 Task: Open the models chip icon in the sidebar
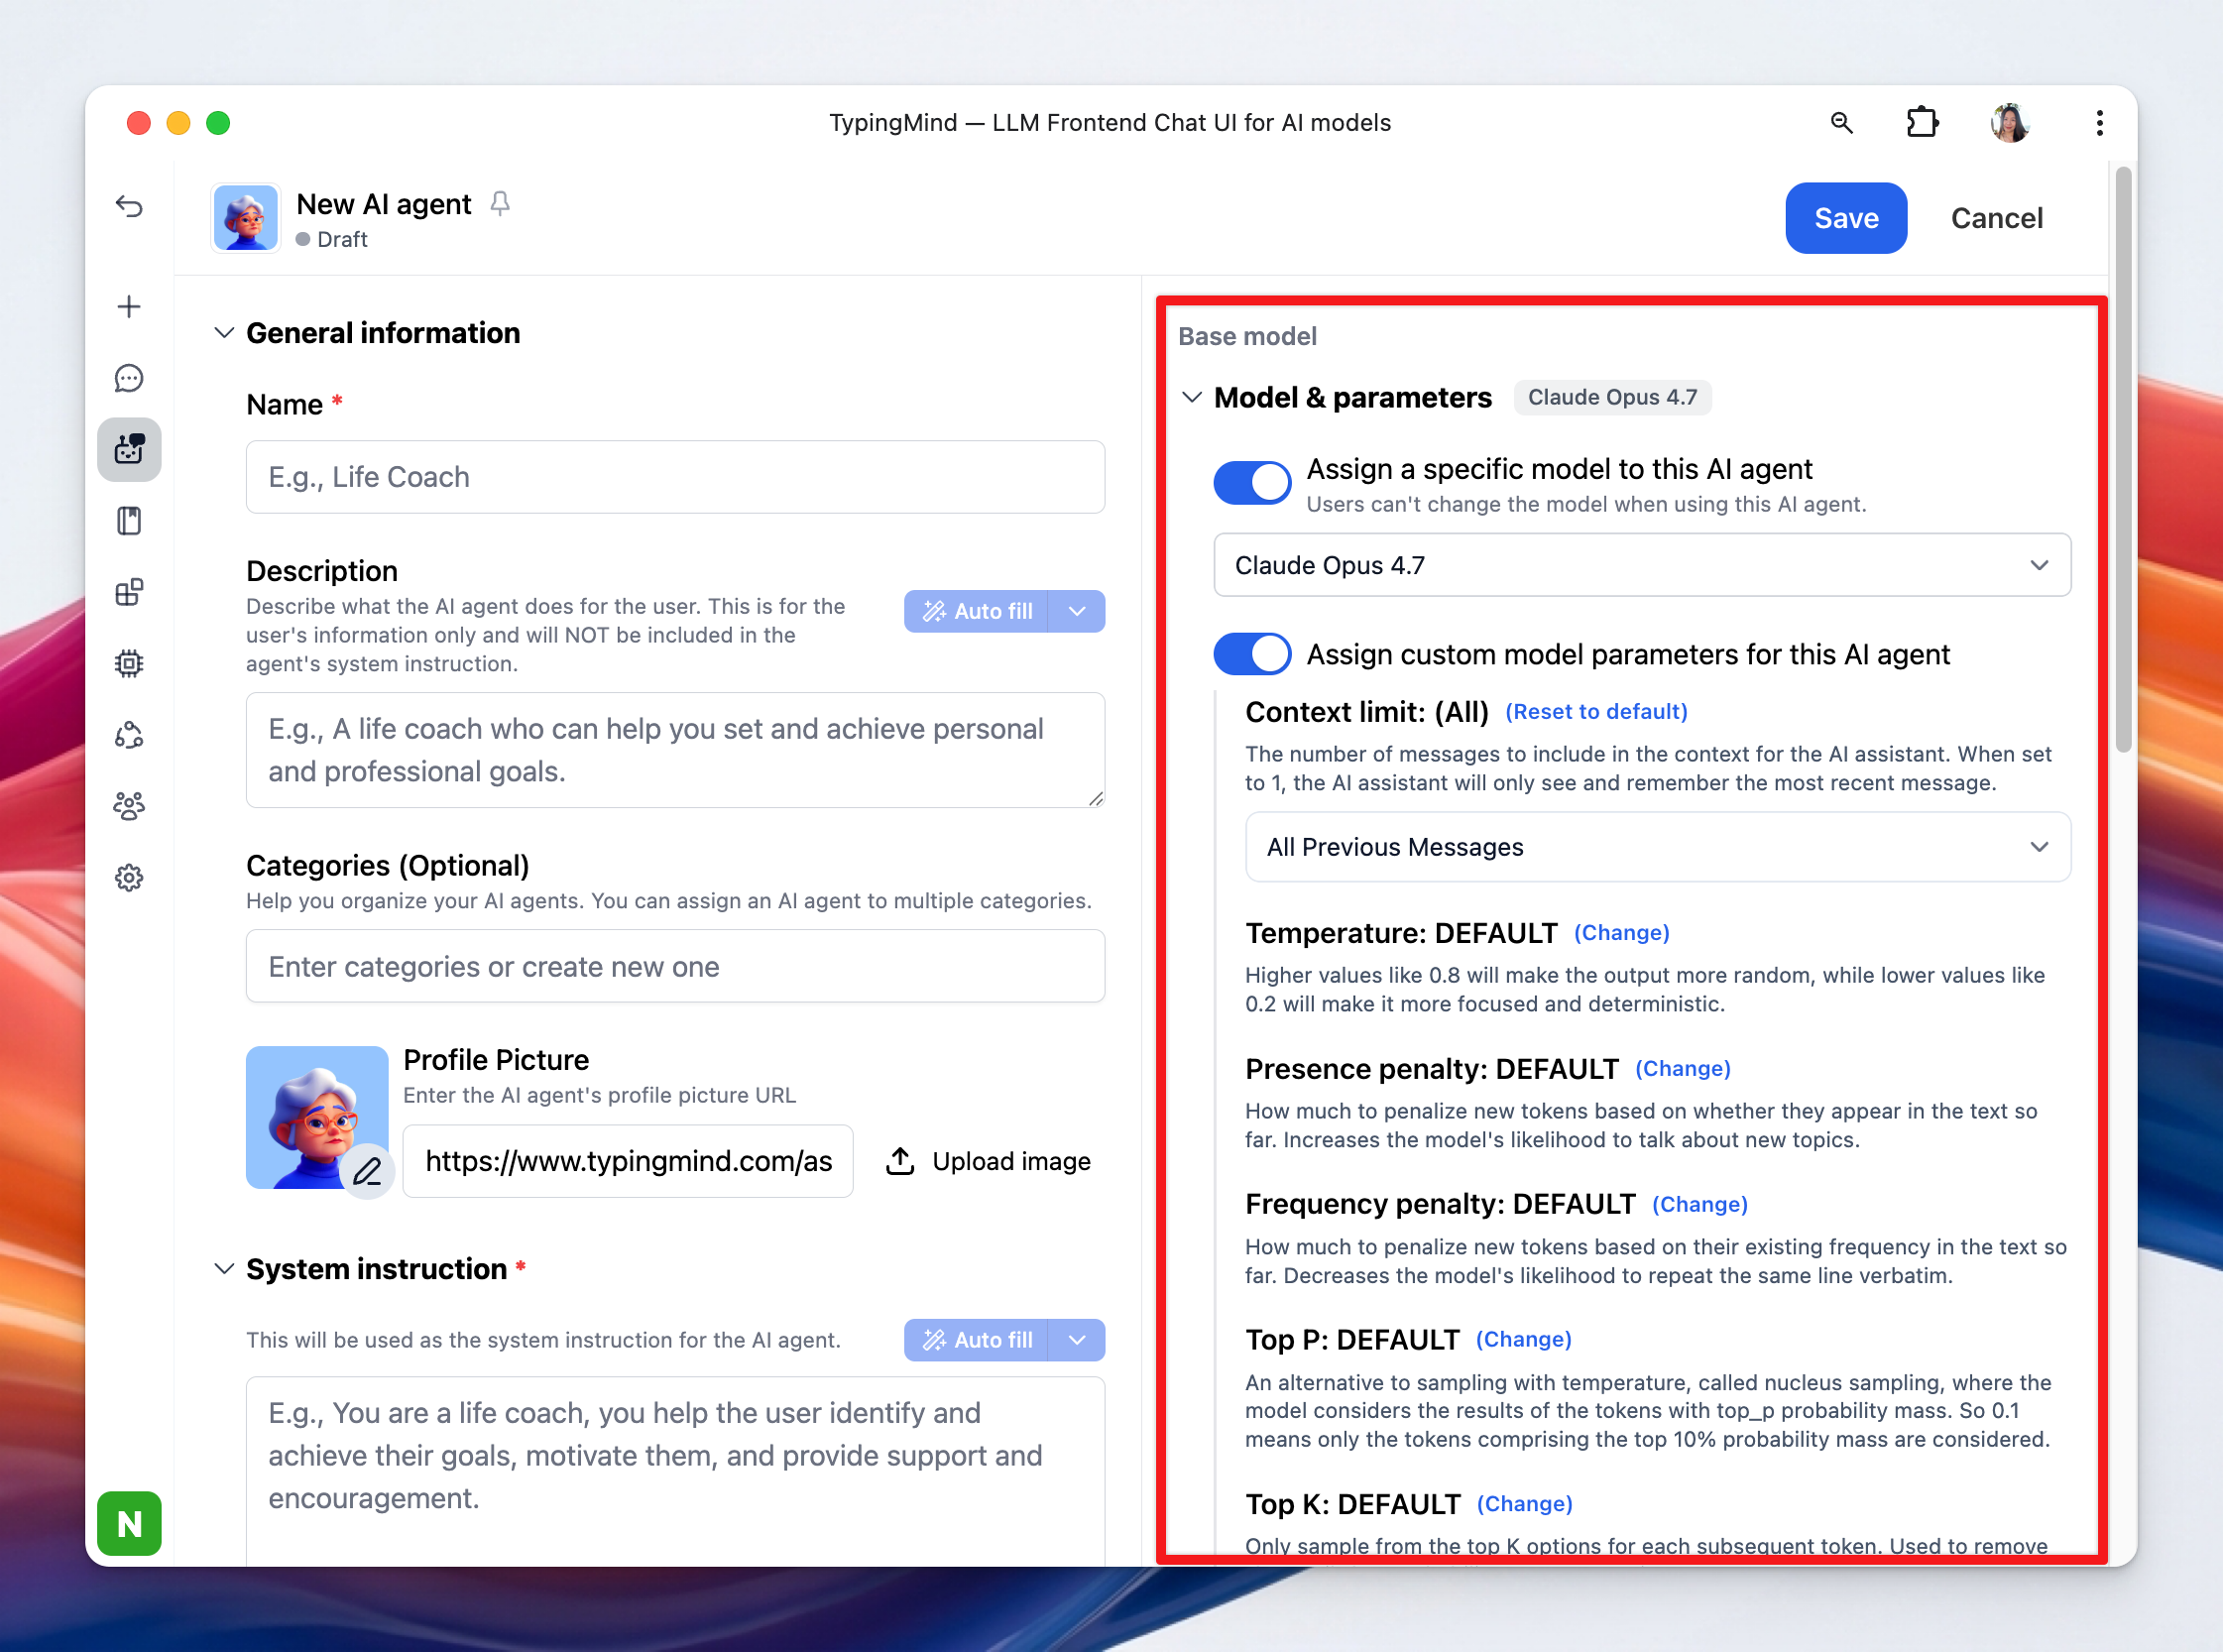pos(129,663)
